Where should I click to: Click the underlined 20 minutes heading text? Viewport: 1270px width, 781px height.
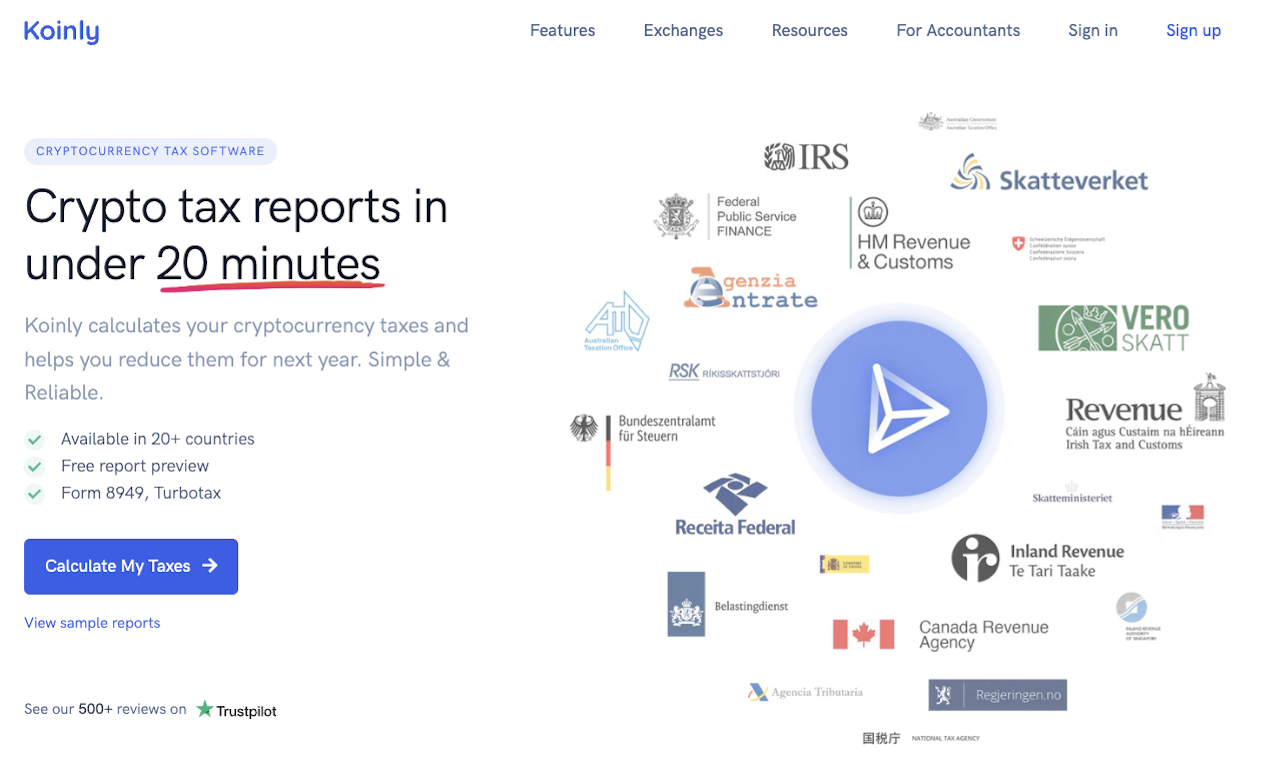268,265
